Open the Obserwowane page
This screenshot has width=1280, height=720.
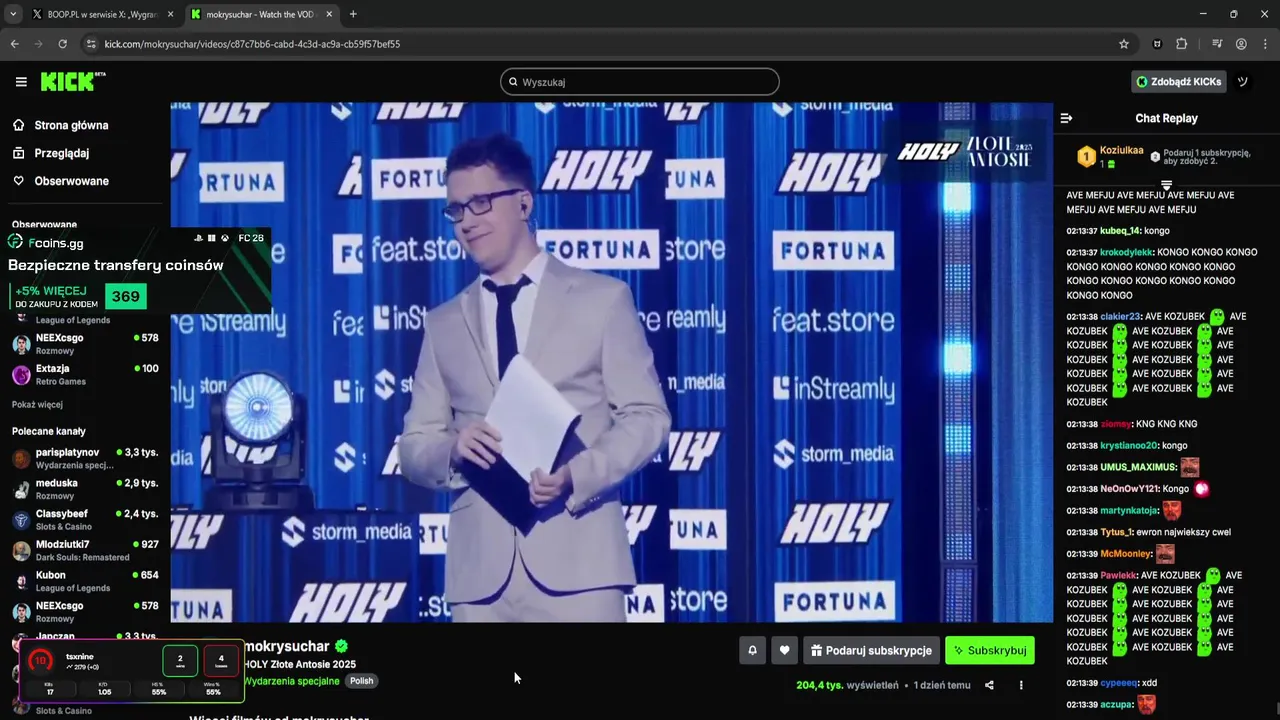72,181
